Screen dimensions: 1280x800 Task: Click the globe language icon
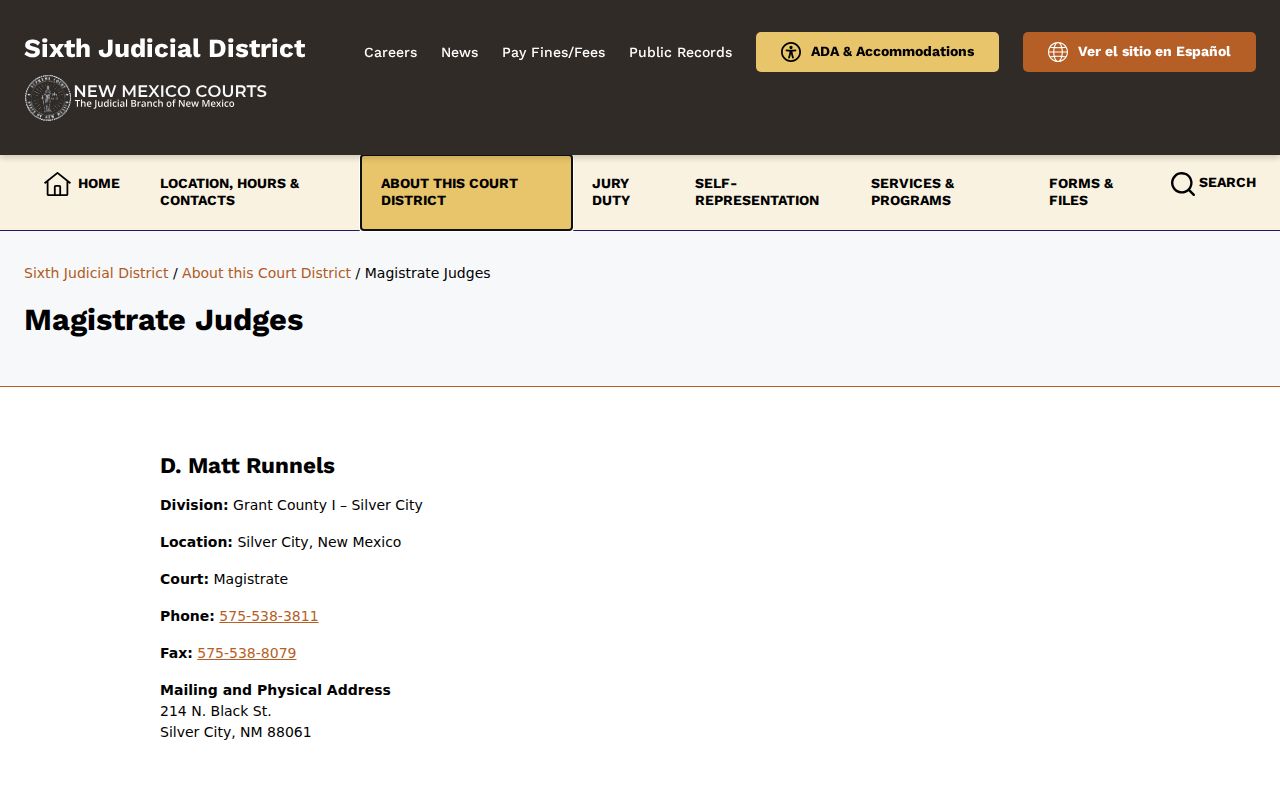pos(1058,52)
